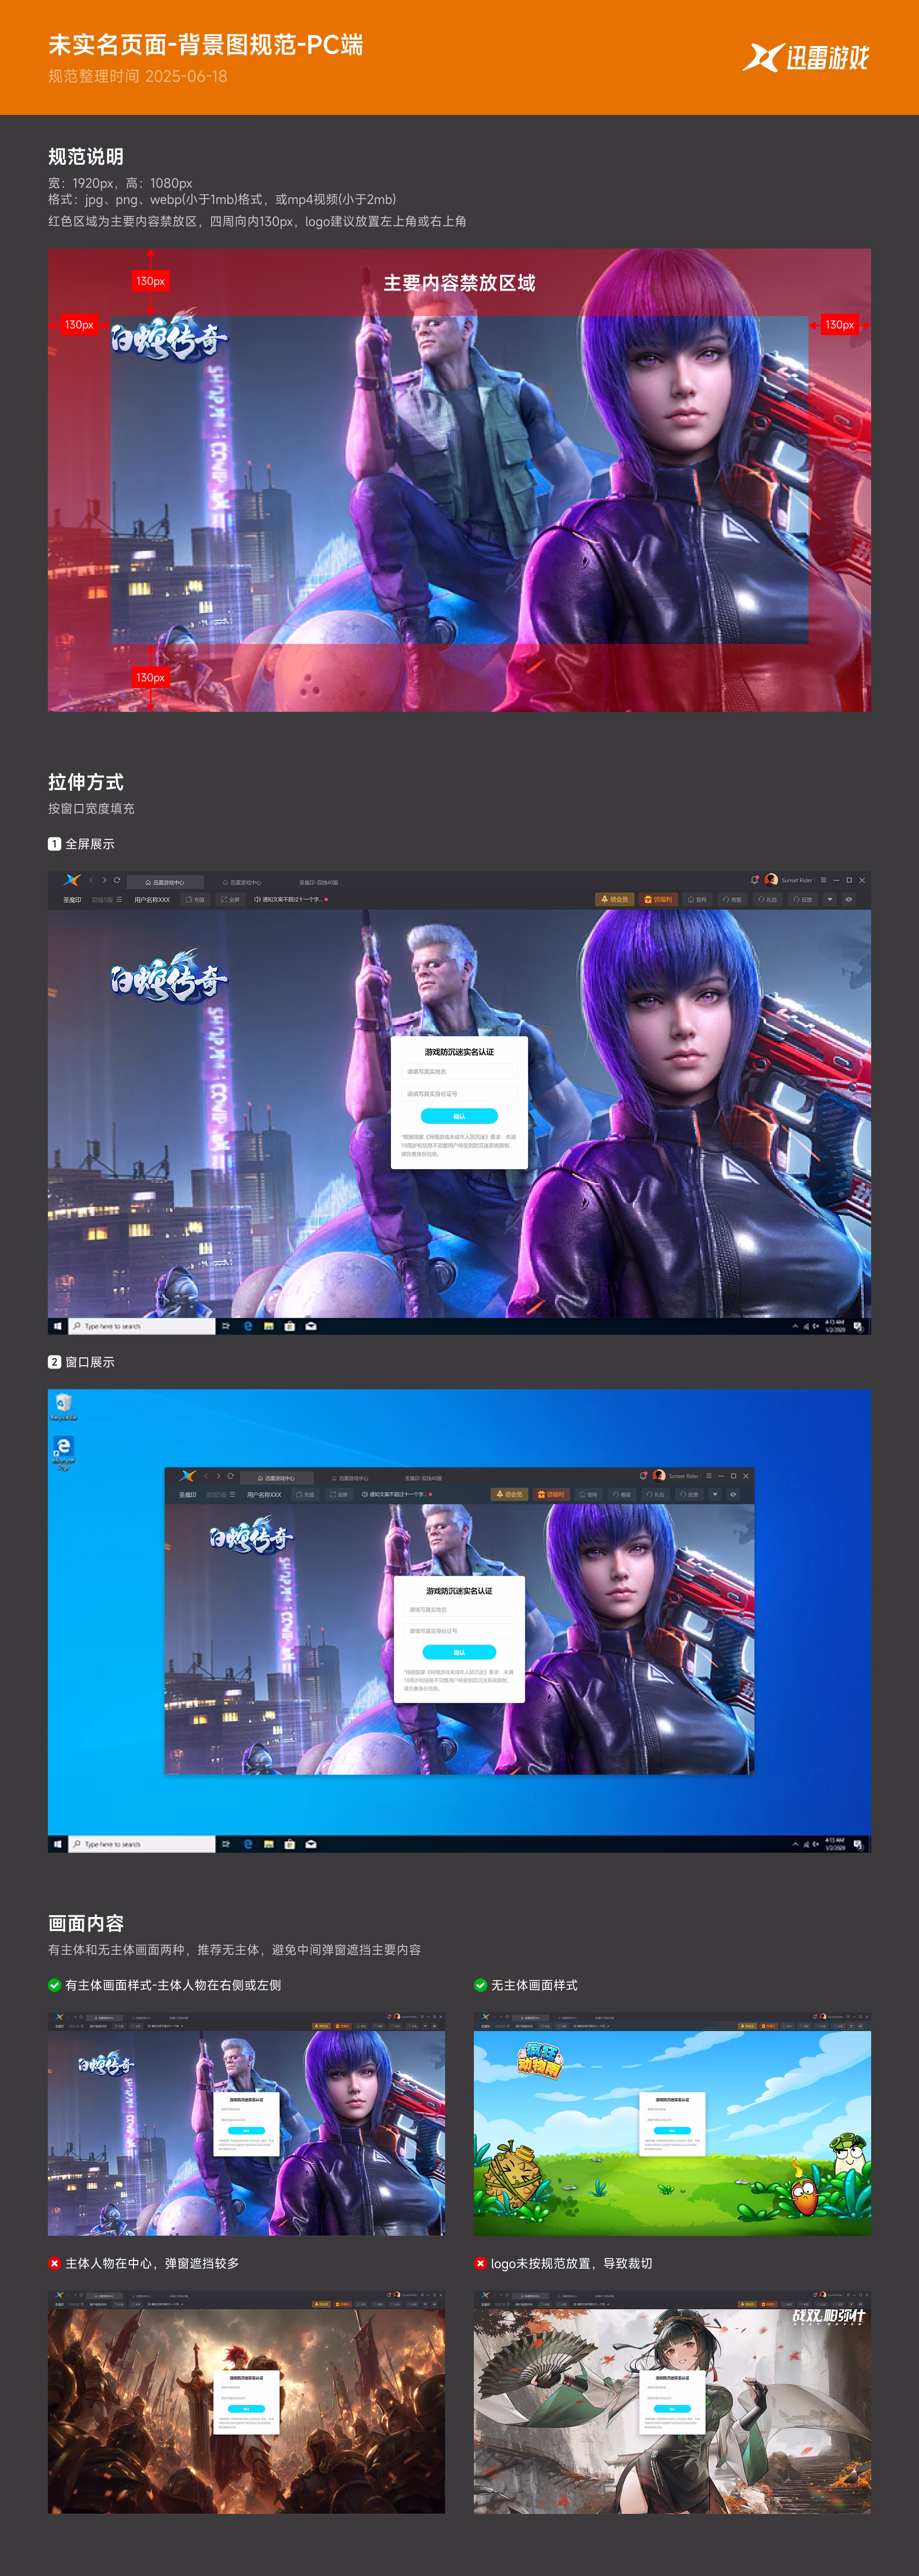The height and width of the screenshot is (2576, 919).
Task: Toggle eye visibility icon in windowed demo toolbar
Action: [x=733, y=1494]
